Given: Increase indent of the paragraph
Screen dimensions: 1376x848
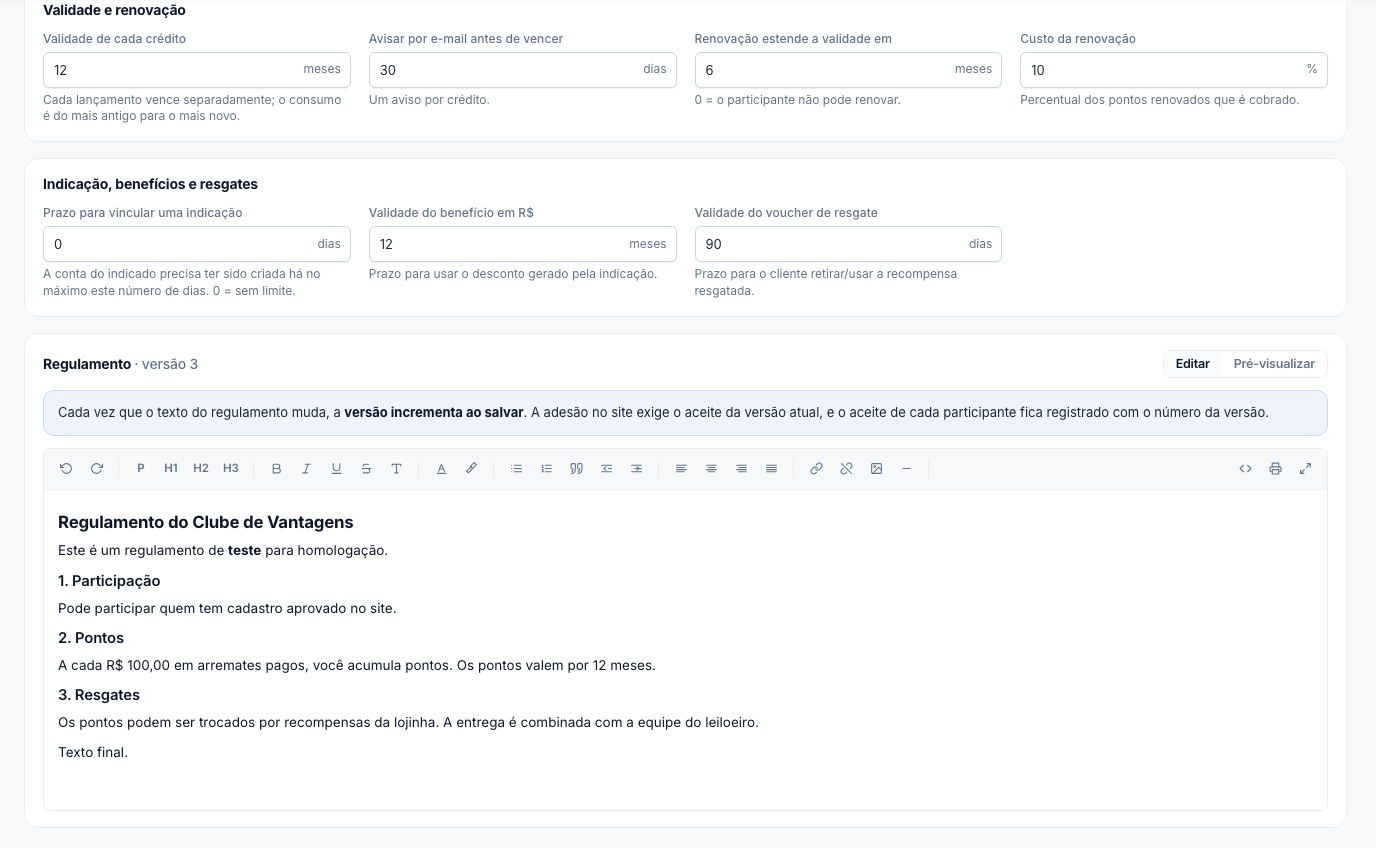Looking at the screenshot, I should click(636, 468).
